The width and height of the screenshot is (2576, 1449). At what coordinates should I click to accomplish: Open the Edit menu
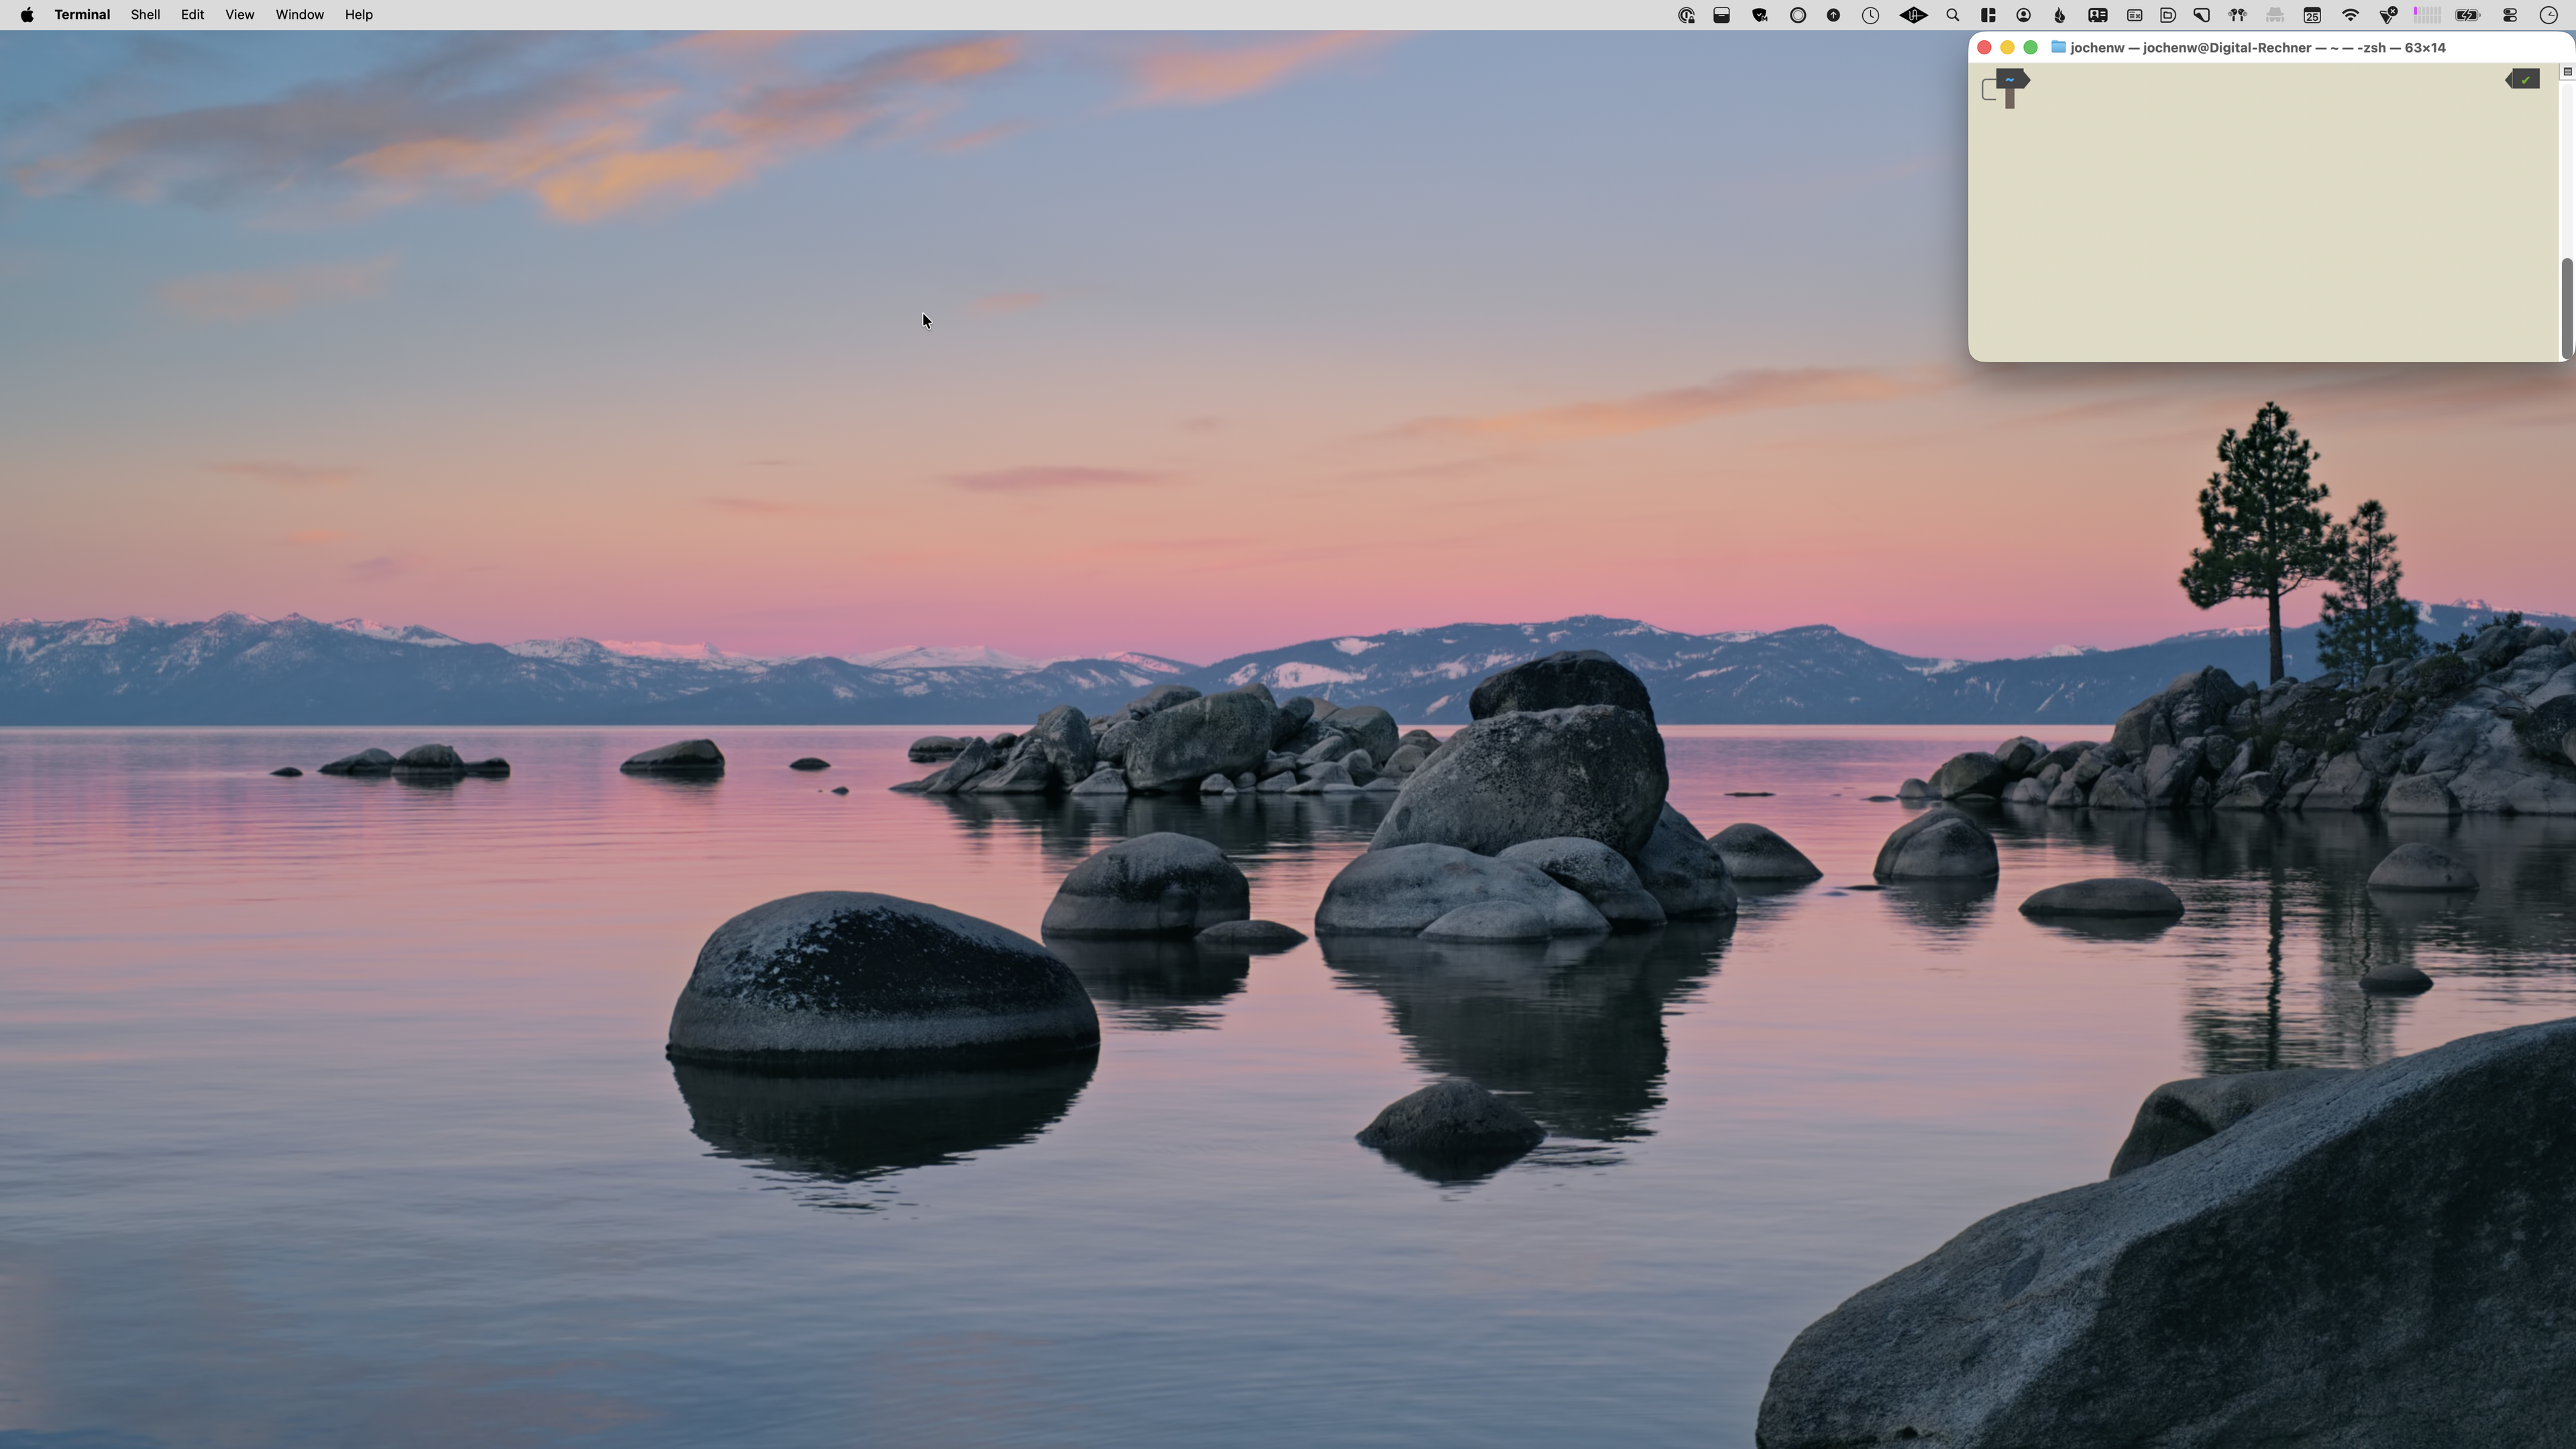click(192, 15)
